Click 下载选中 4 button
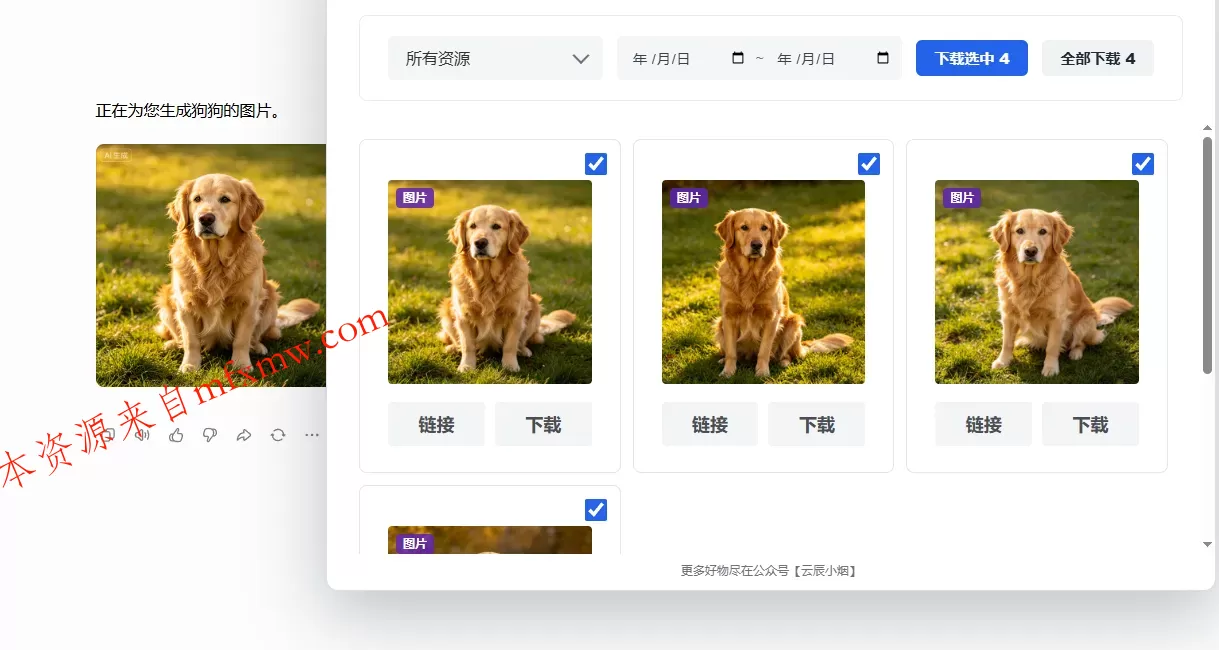Image resolution: width=1219 pixels, height=650 pixels. 972,58
